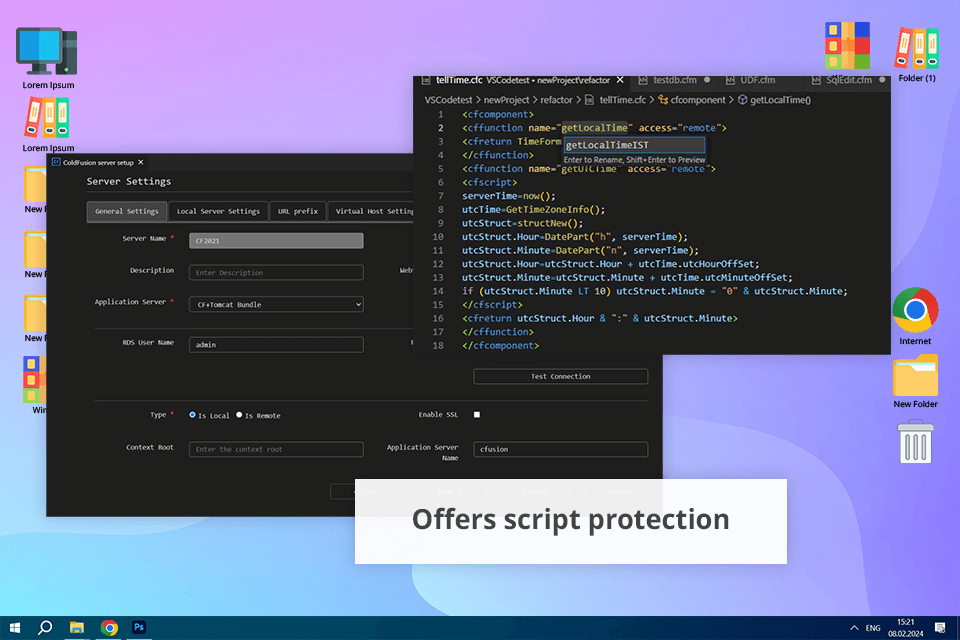
Task: Open Photoshop from the taskbar
Action: [139, 627]
